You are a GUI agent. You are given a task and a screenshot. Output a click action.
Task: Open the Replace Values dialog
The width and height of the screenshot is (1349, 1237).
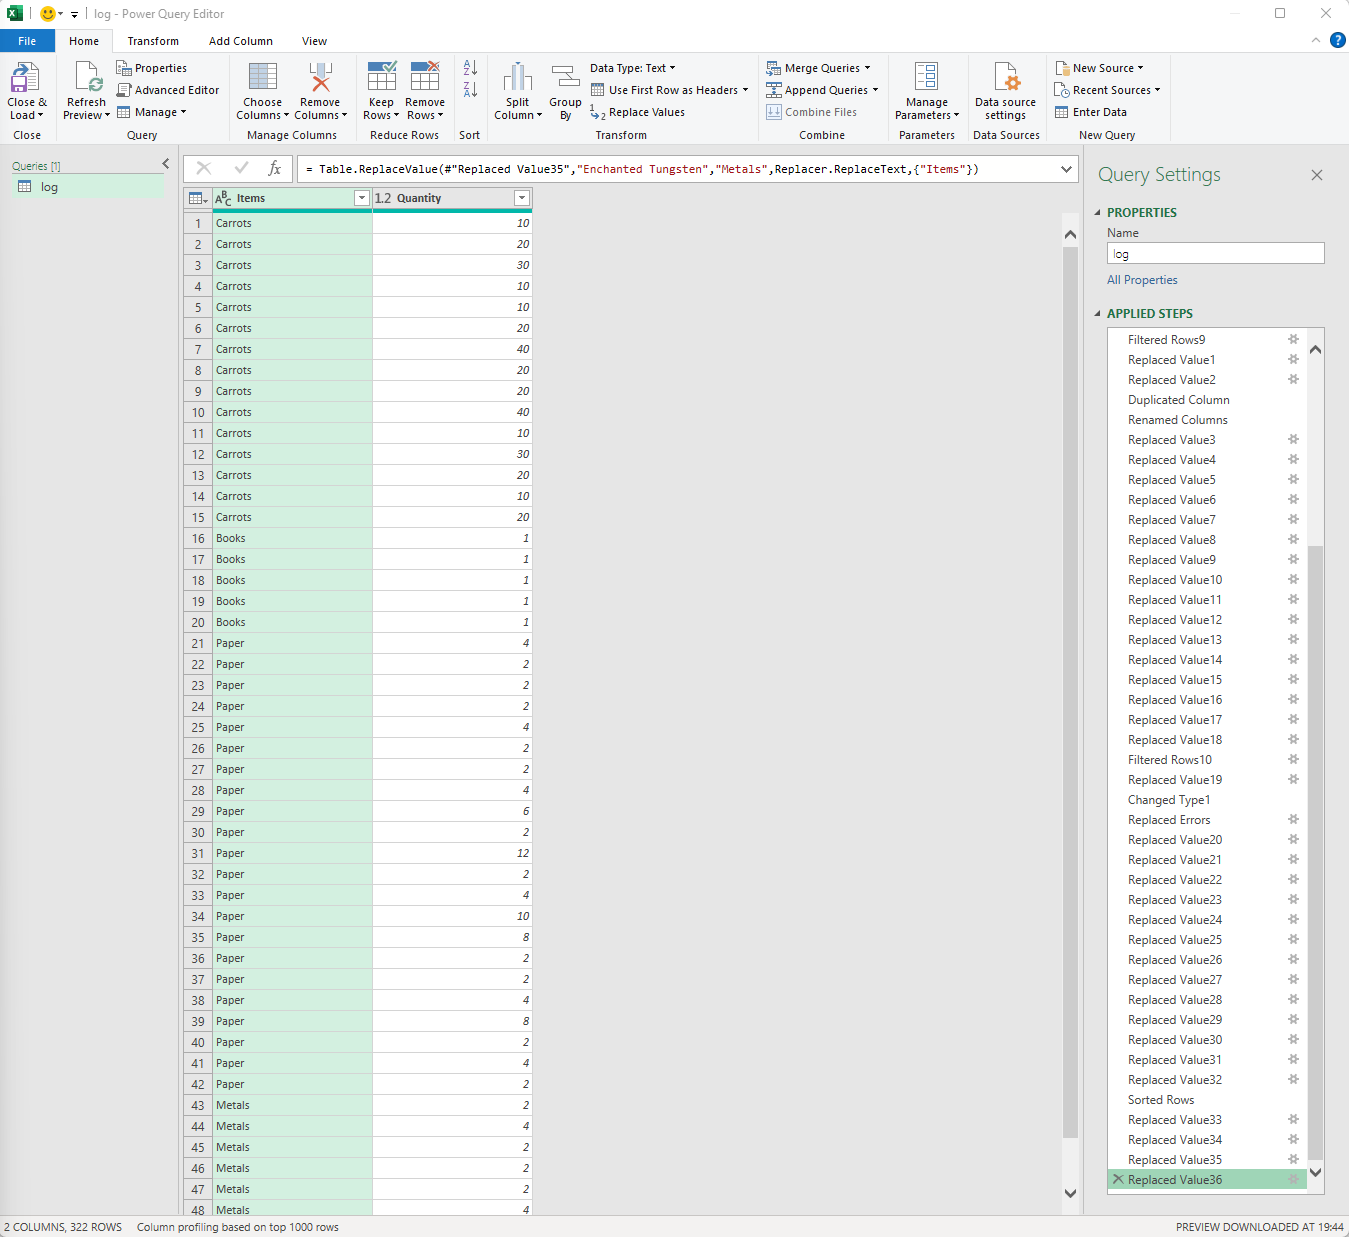[645, 112]
